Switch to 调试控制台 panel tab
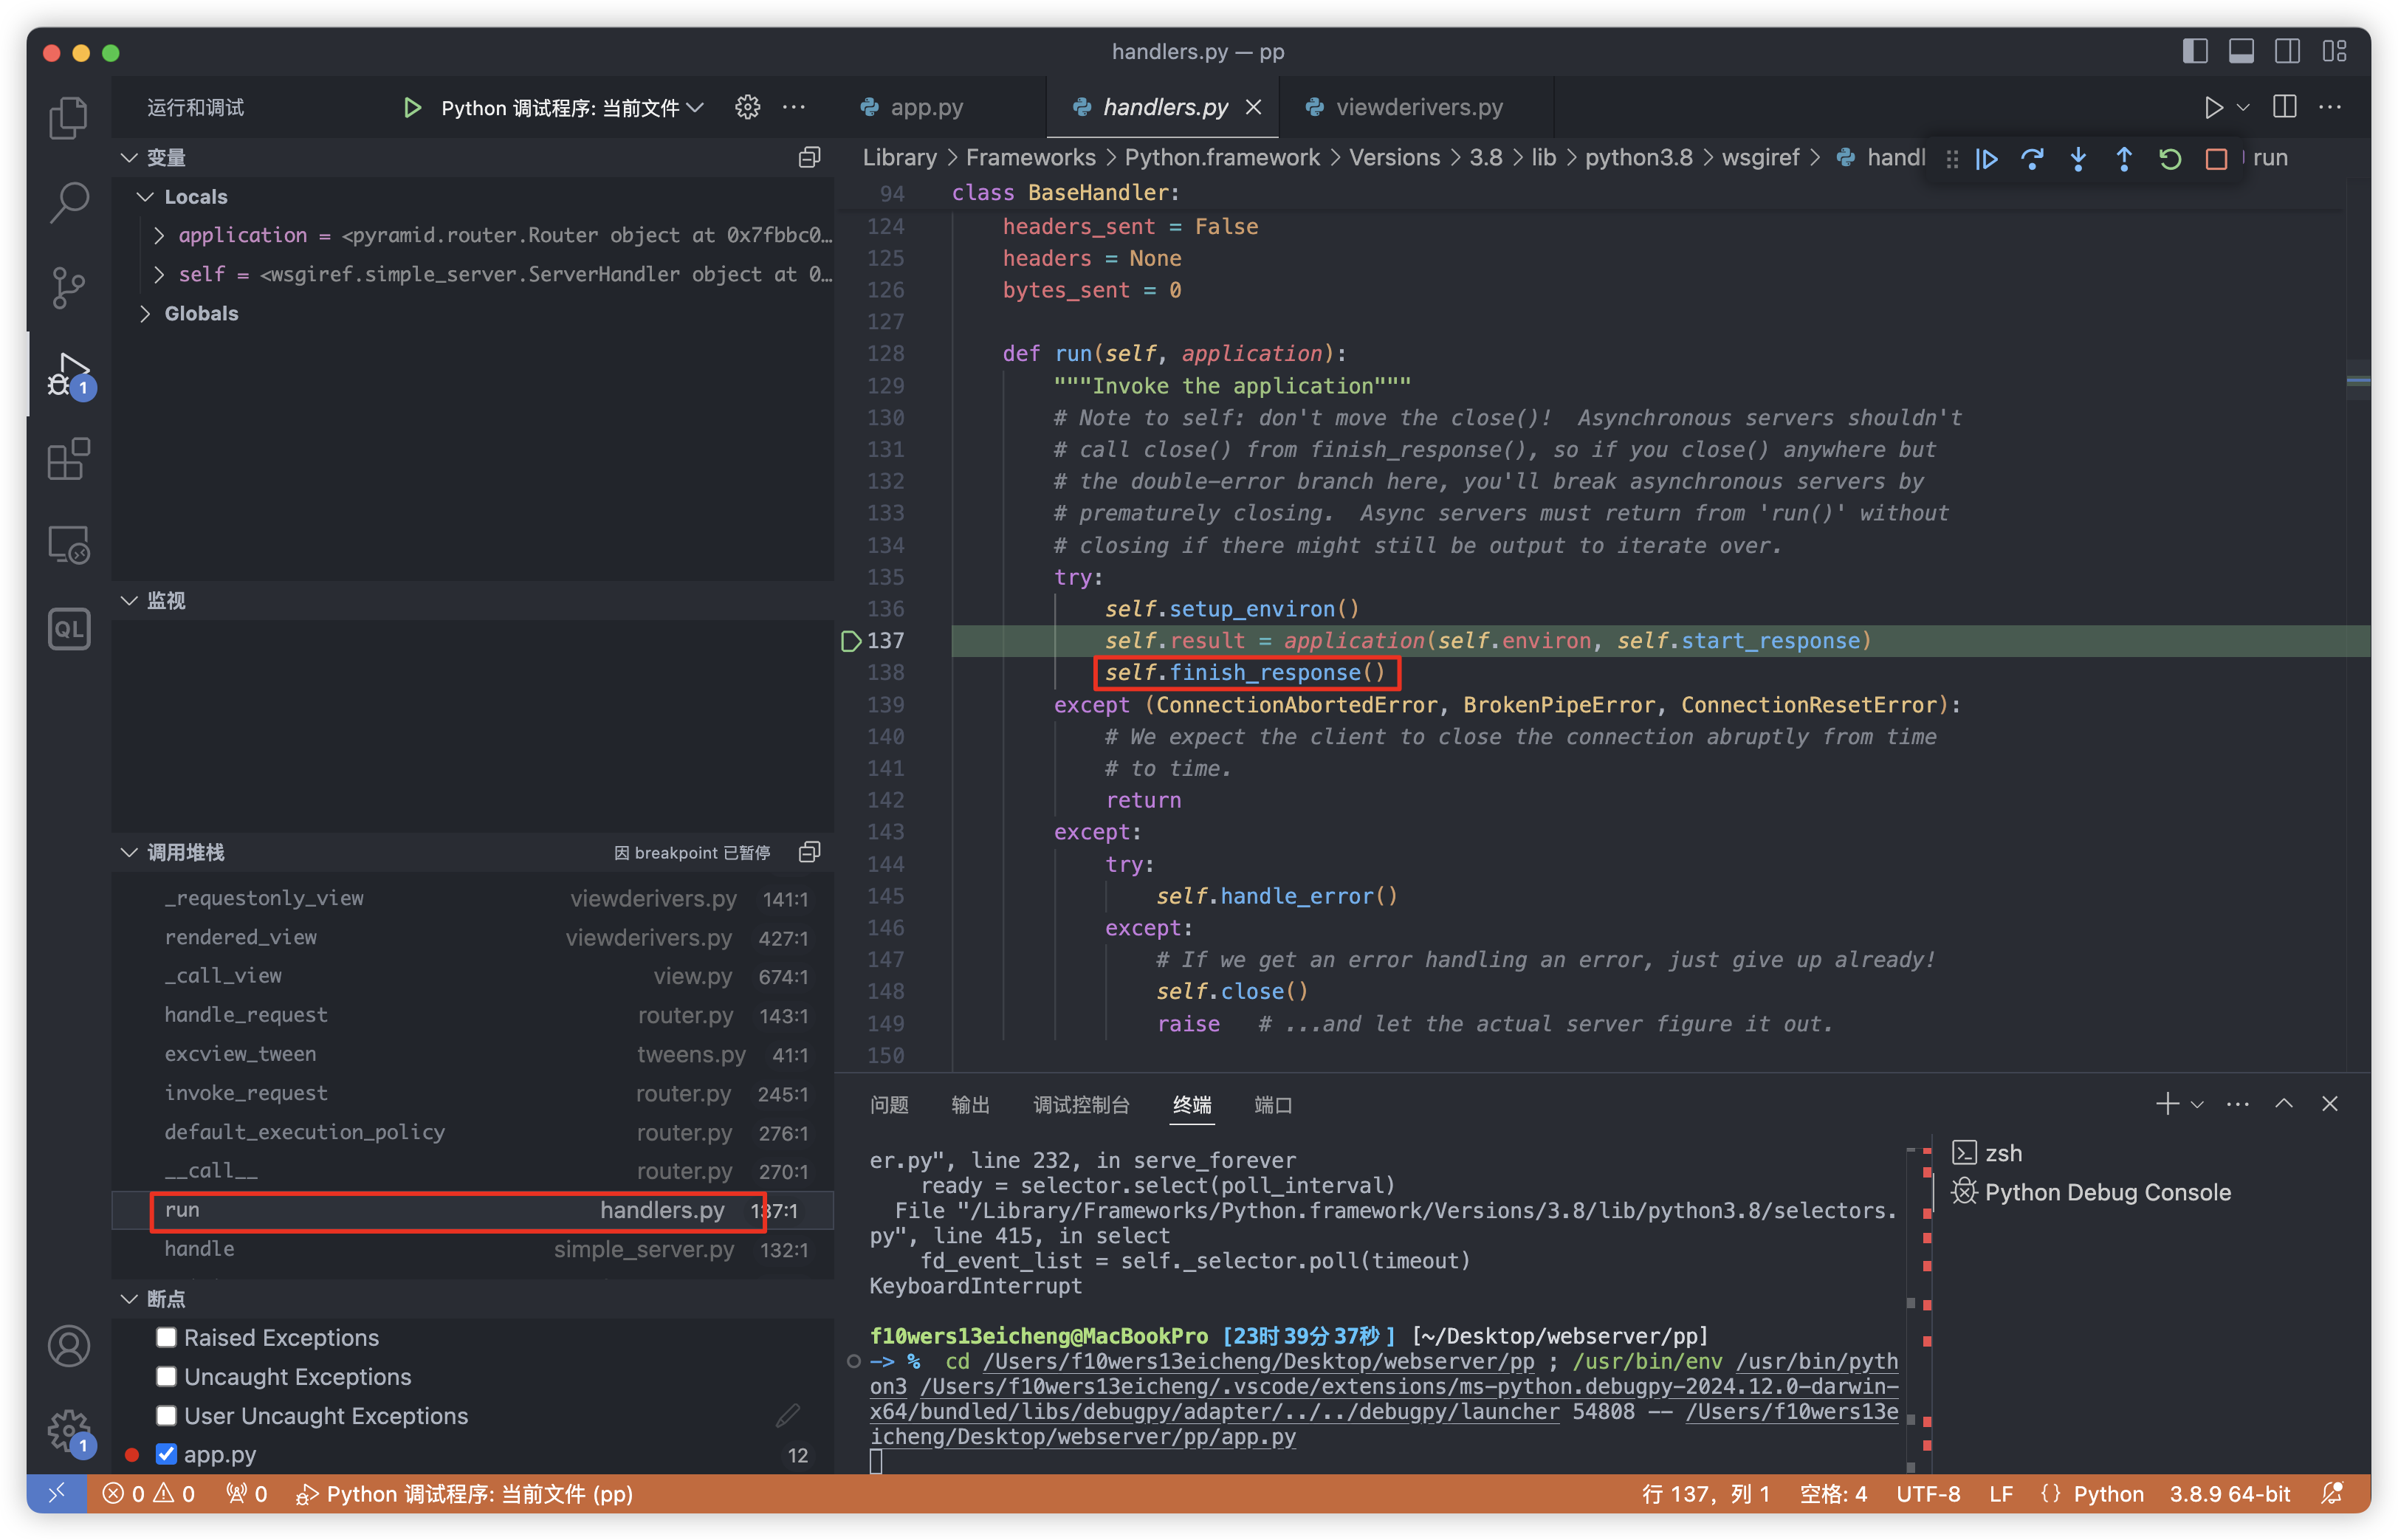The width and height of the screenshot is (2398, 1540). coord(1081,1104)
